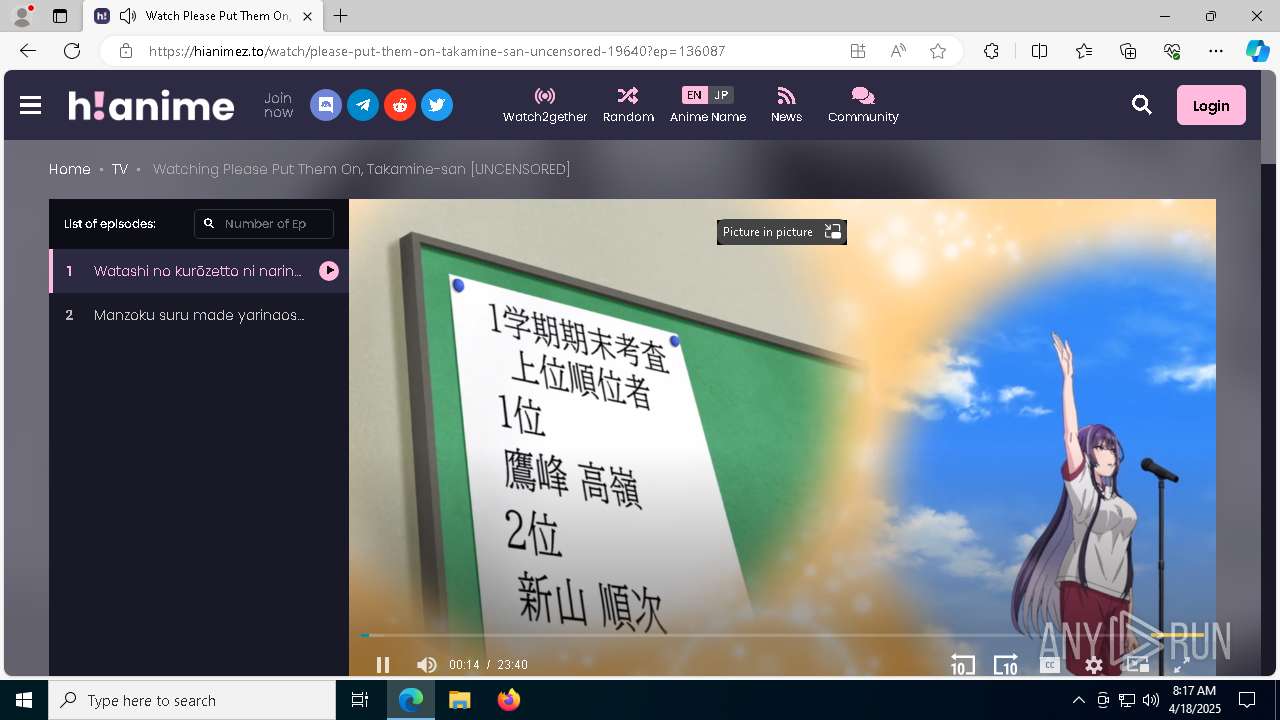Seek along the video progress bar

coord(782,635)
